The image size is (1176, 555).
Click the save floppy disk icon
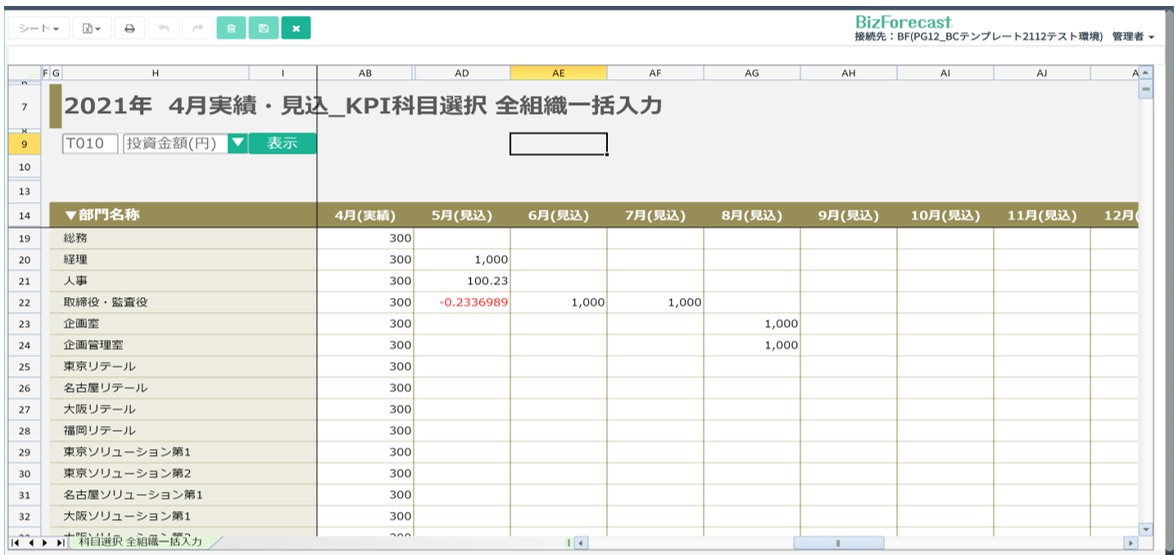click(263, 29)
